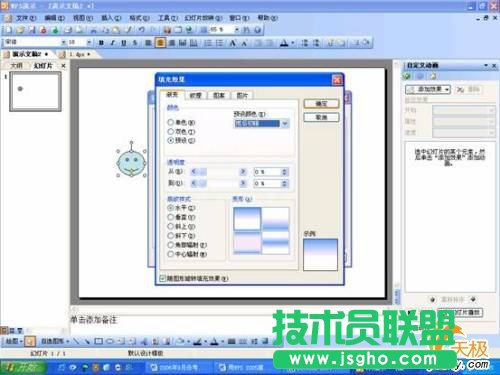Select the rectangle shape drawing tool
500x375 pixels.
[98, 341]
